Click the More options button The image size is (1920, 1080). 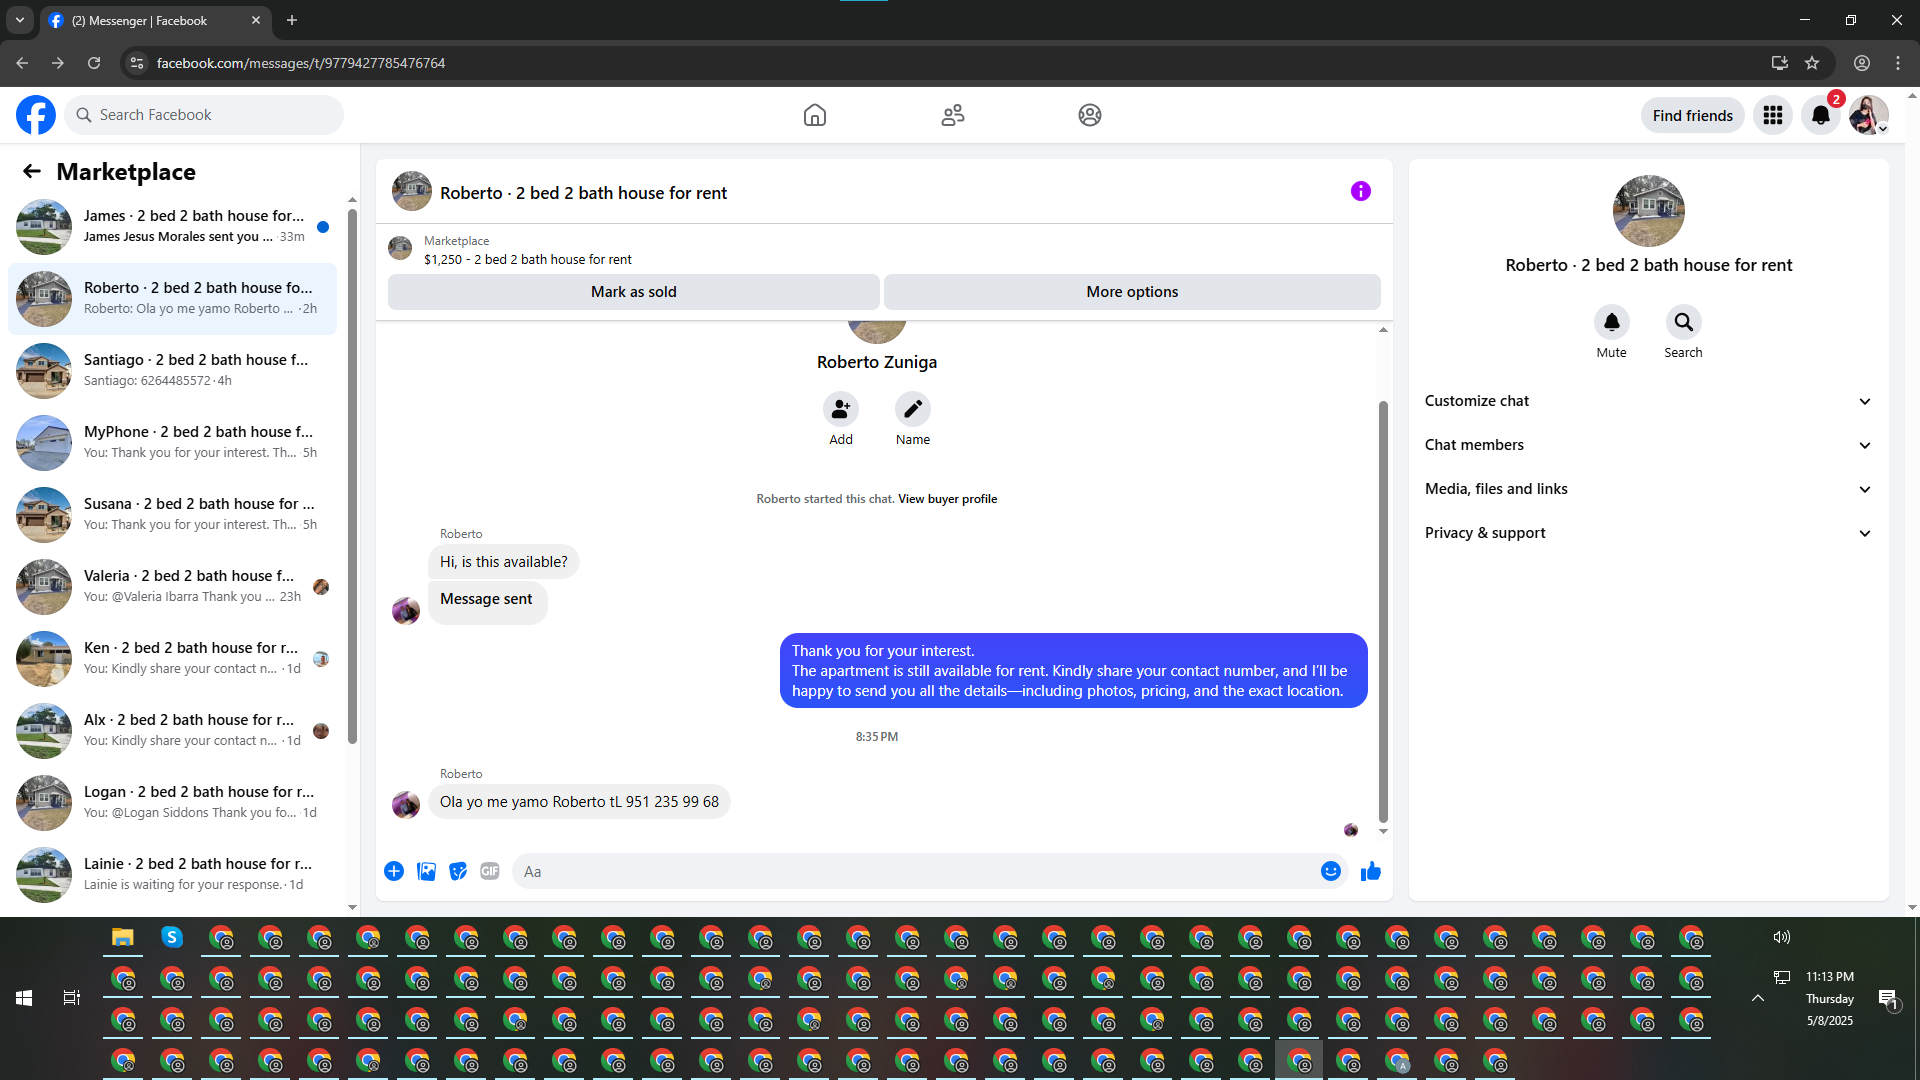[x=1132, y=292]
